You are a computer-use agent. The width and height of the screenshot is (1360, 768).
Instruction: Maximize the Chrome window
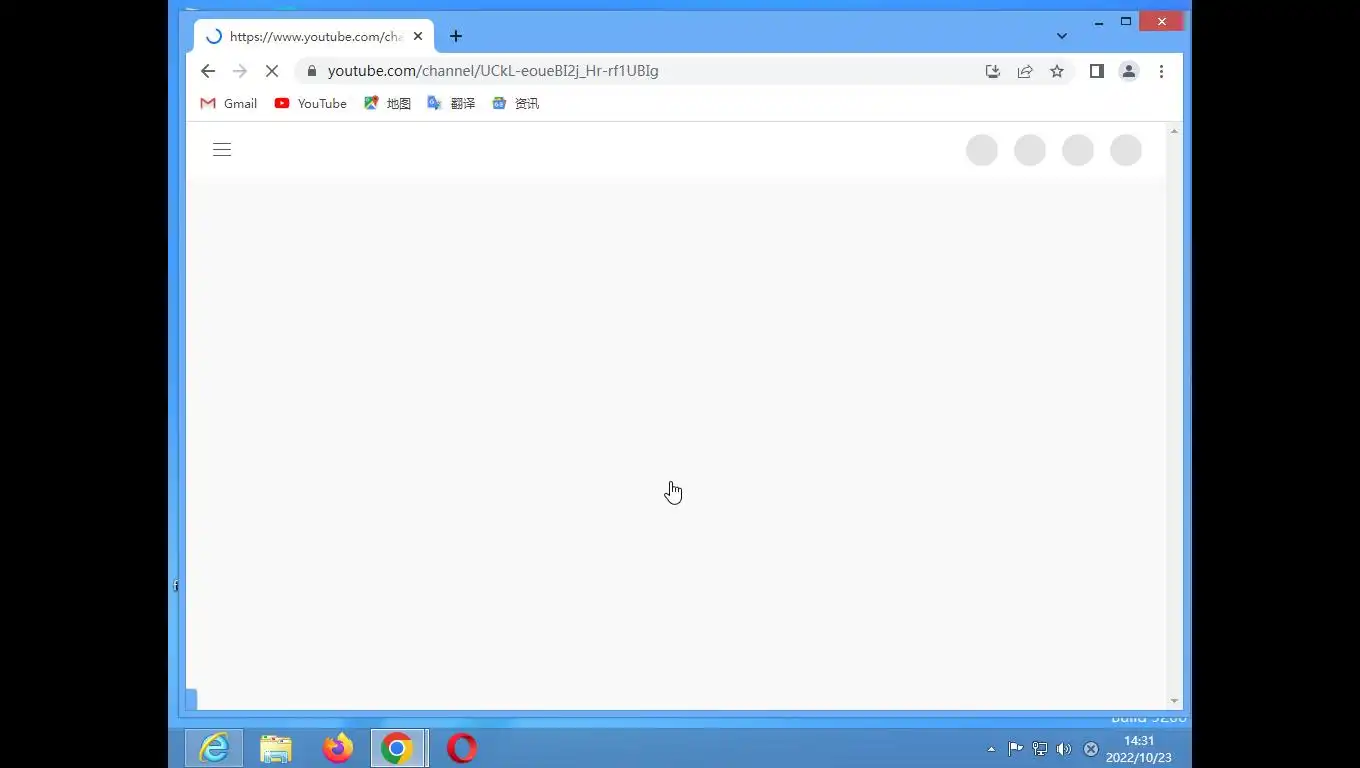tap(1126, 22)
